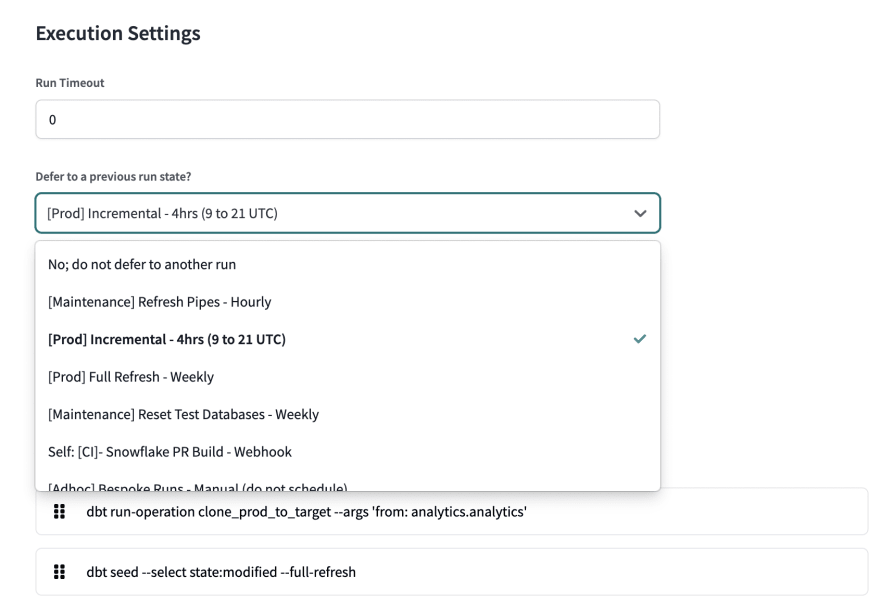Click checkmark next to selected Incremental option

(640, 339)
